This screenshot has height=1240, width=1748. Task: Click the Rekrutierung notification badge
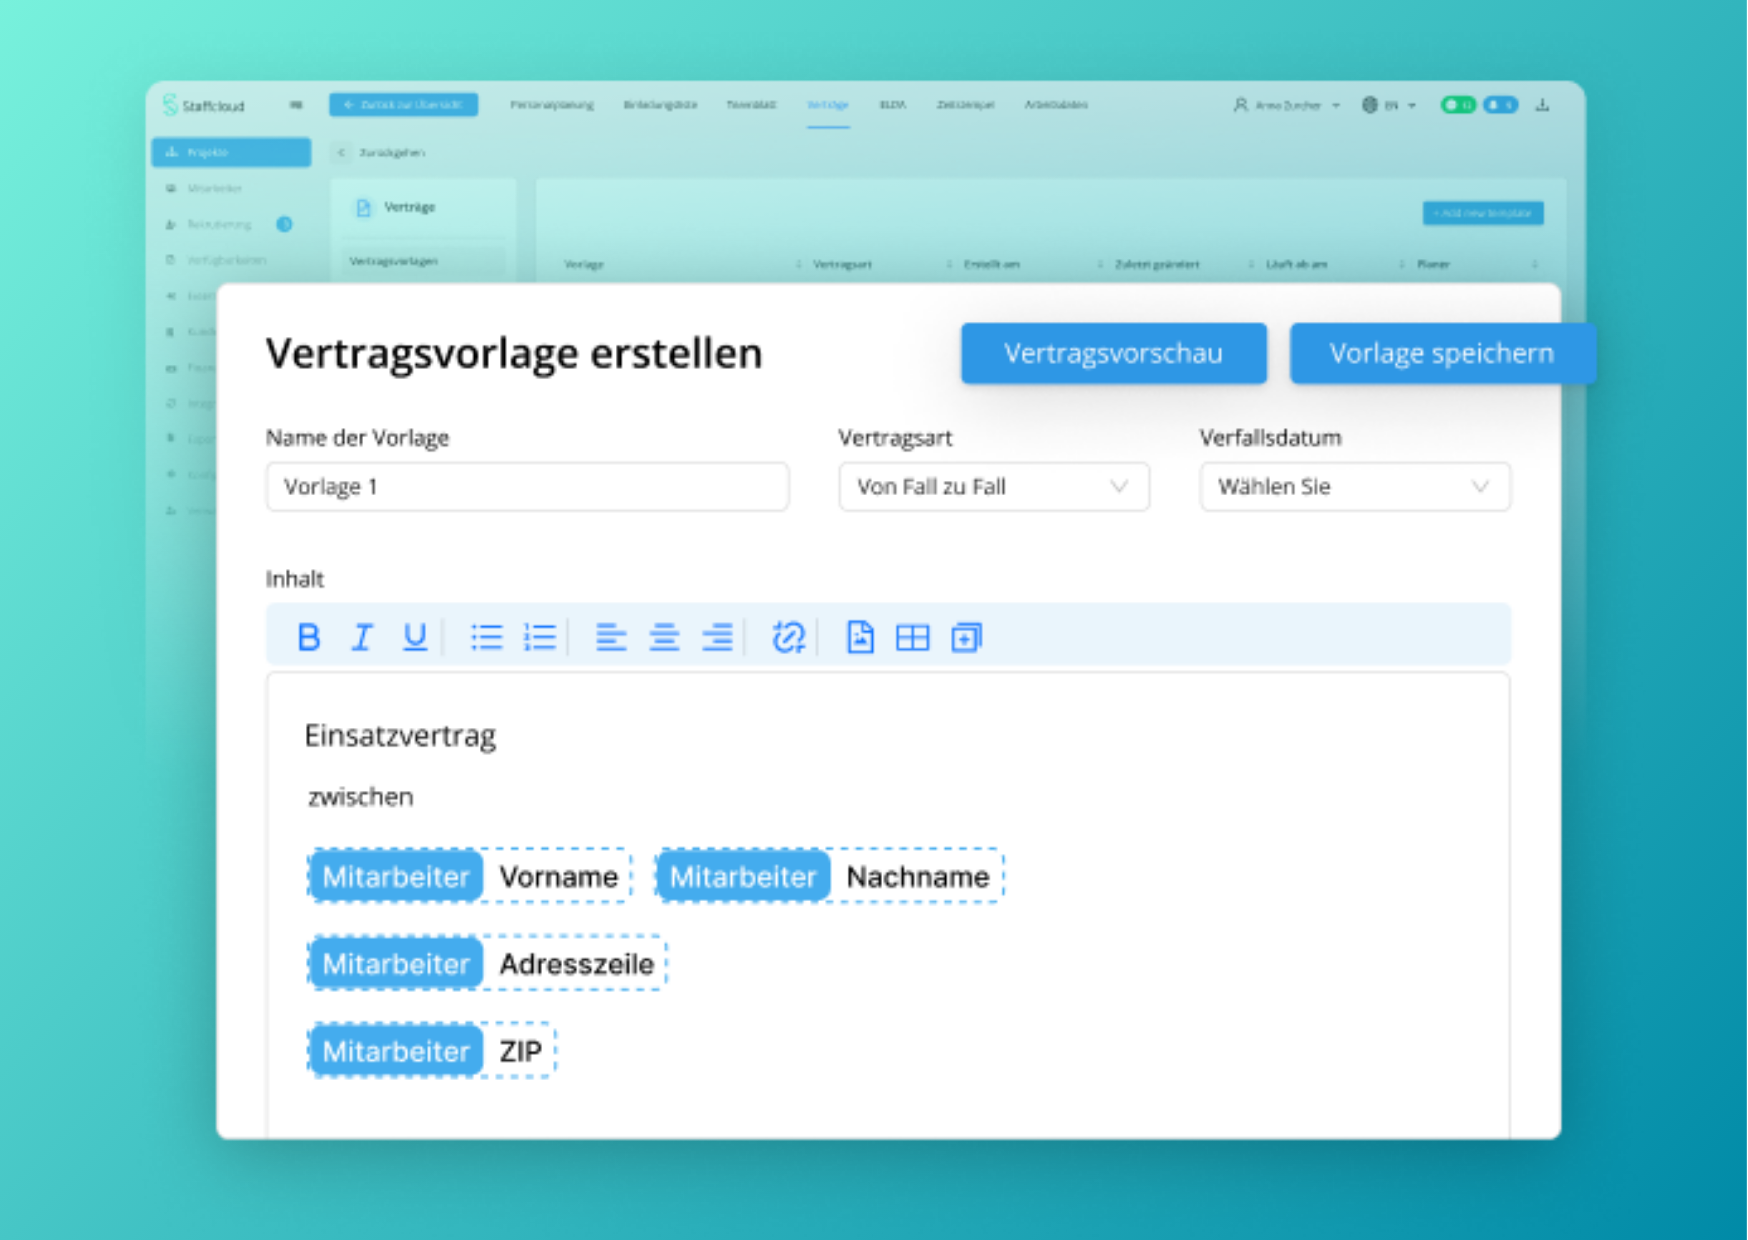(x=285, y=224)
